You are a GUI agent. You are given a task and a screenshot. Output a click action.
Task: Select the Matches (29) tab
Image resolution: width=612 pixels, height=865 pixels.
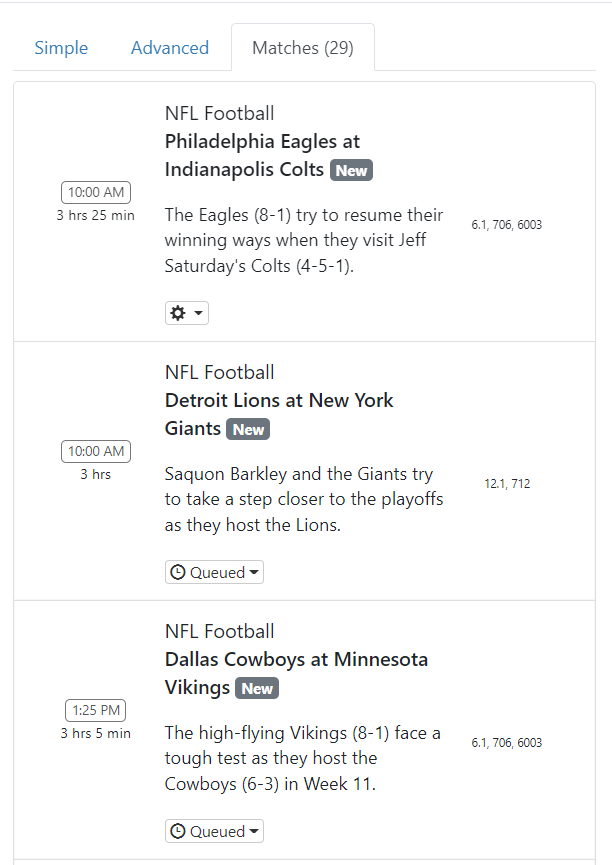click(x=302, y=48)
